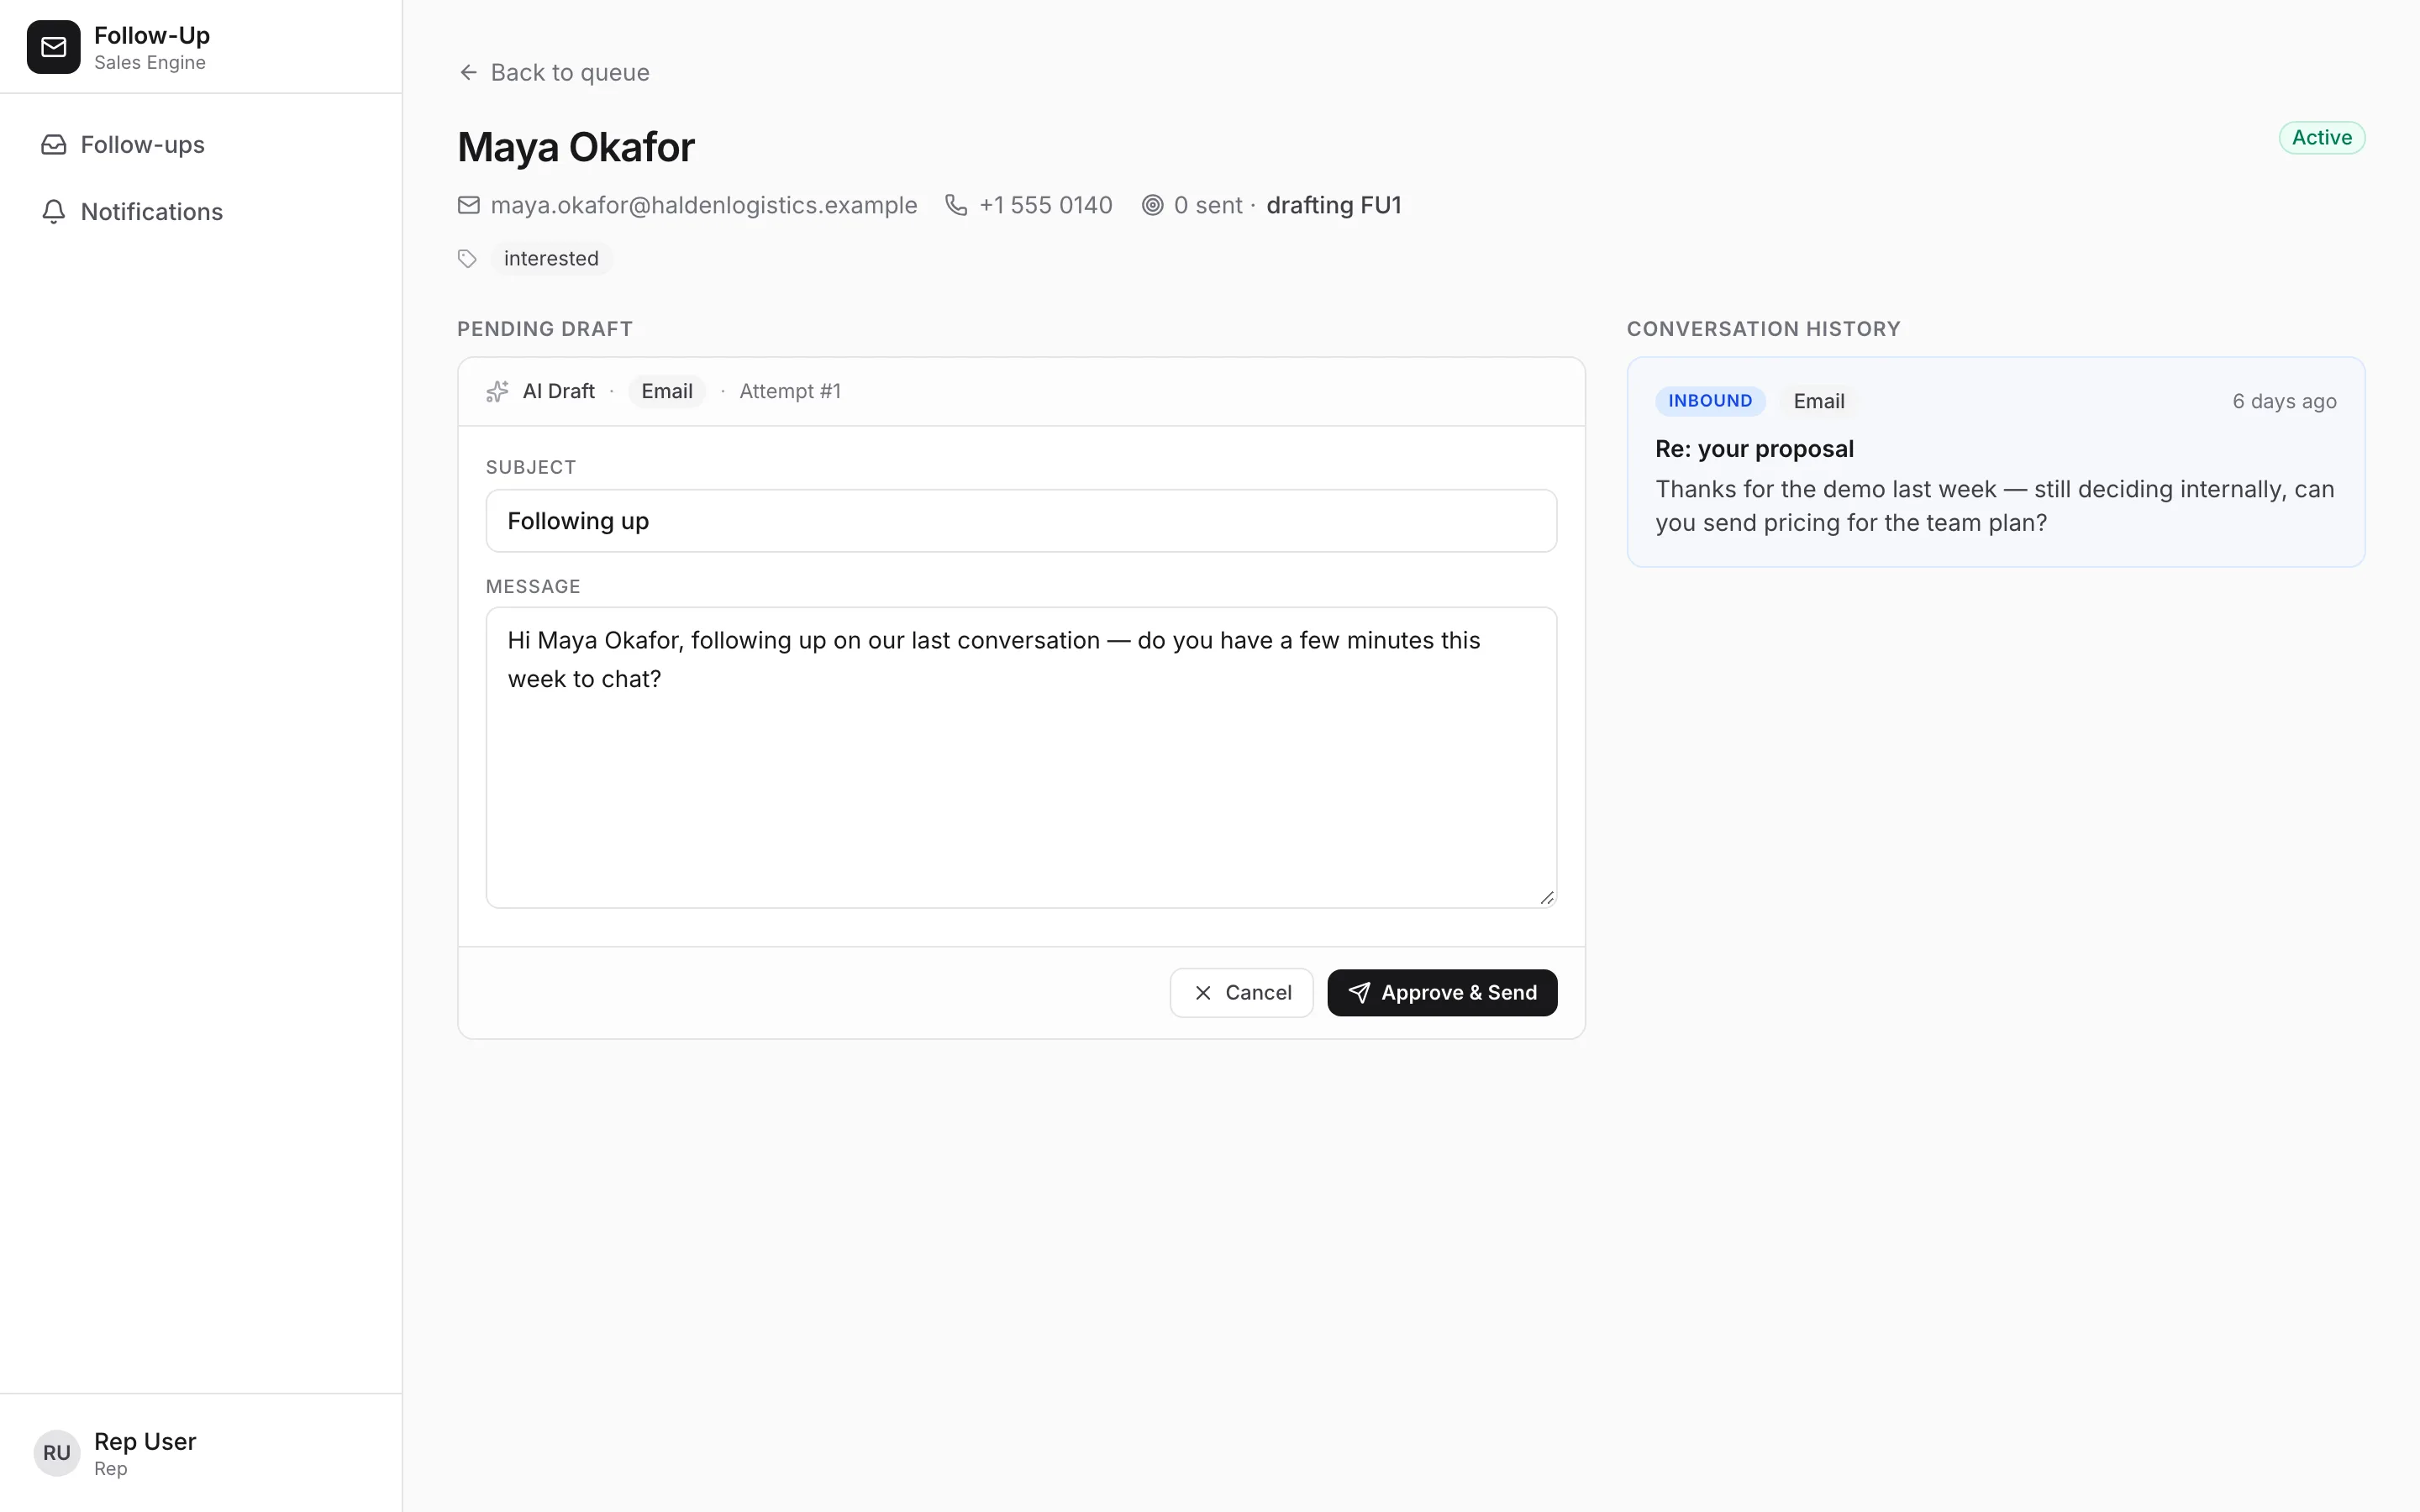Image resolution: width=2420 pixels, height=1512 pixels.
Task: Focus the Subject field containing Following up
Action: (x=1021, y=521)
